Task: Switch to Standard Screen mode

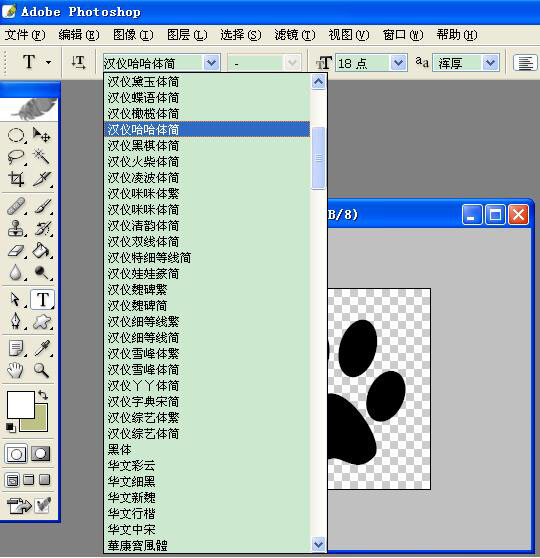Action: pos(12,480)
